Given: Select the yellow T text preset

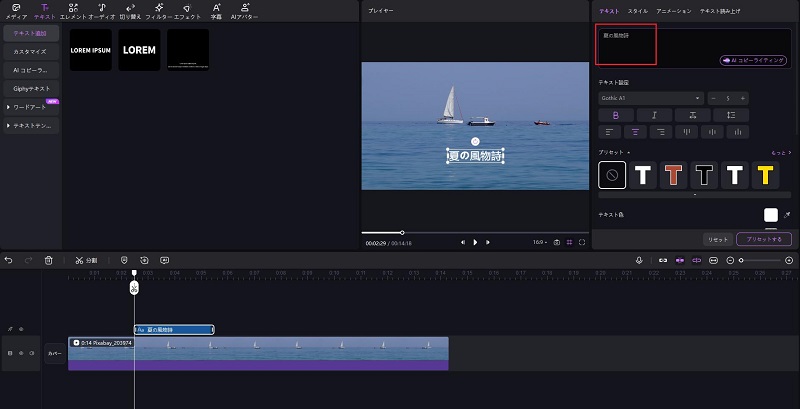Looking at the screenshot, I should coord(766,176).
